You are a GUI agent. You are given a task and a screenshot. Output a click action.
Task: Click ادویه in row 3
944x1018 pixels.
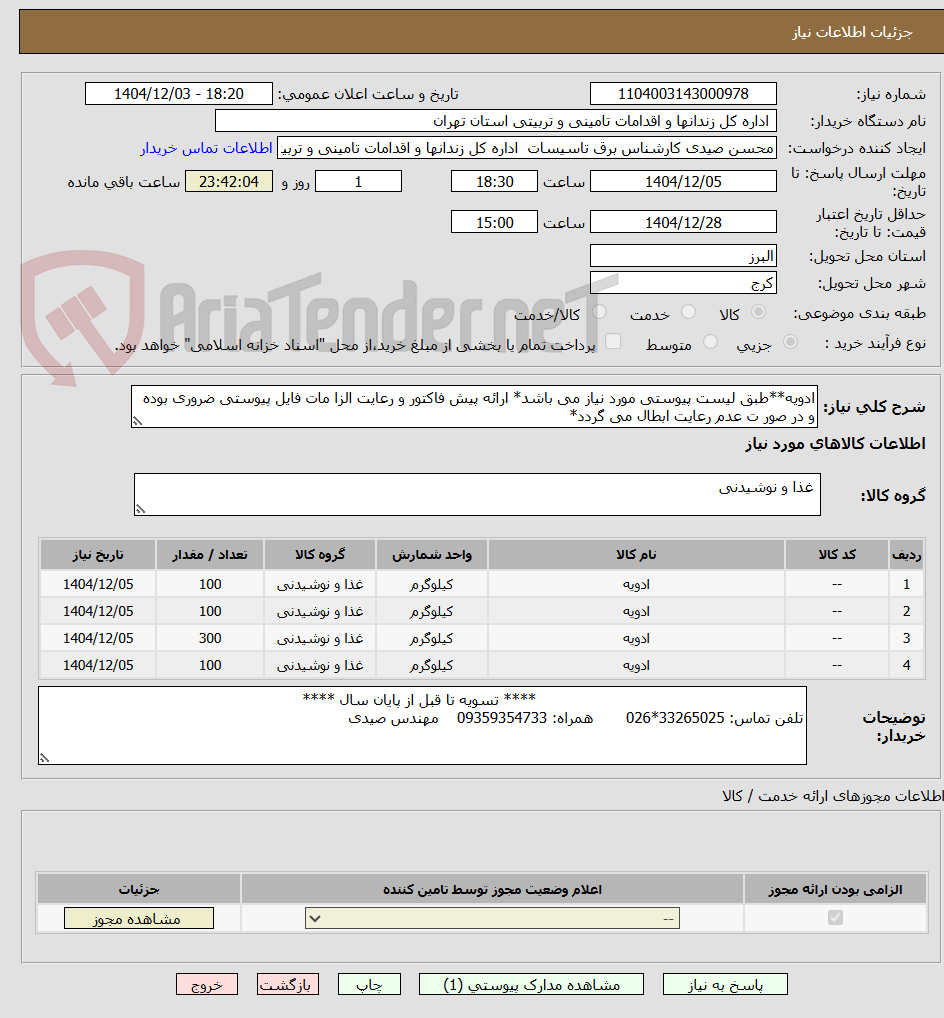tap(636, 638)
